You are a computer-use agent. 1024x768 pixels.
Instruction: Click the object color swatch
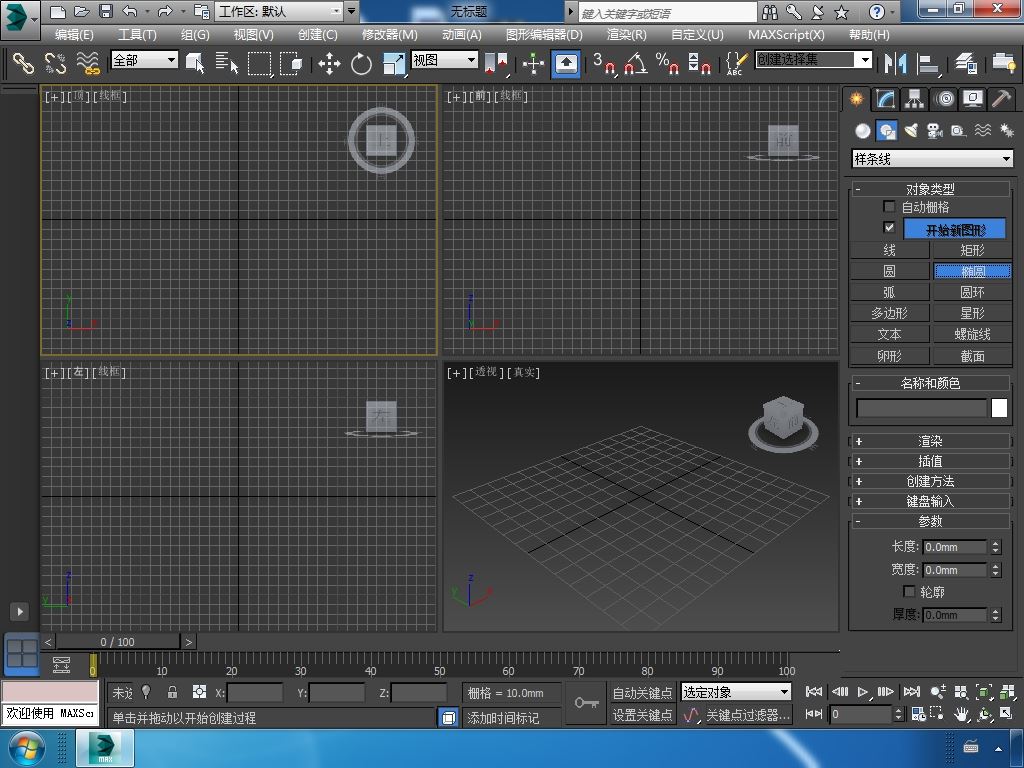tap(999, 408)
